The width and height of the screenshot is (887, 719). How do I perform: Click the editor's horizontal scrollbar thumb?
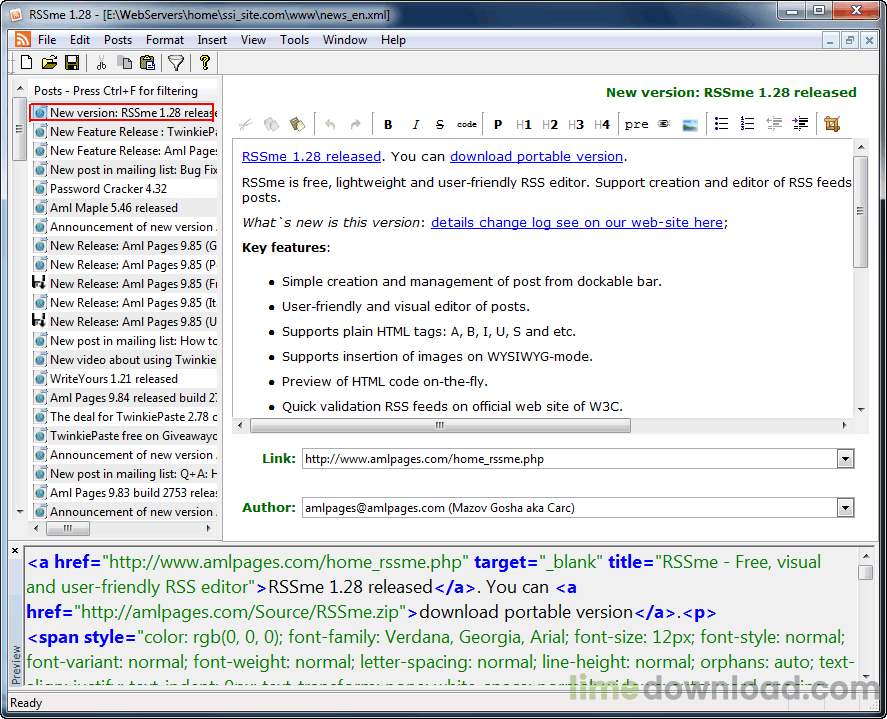point(439,425)
